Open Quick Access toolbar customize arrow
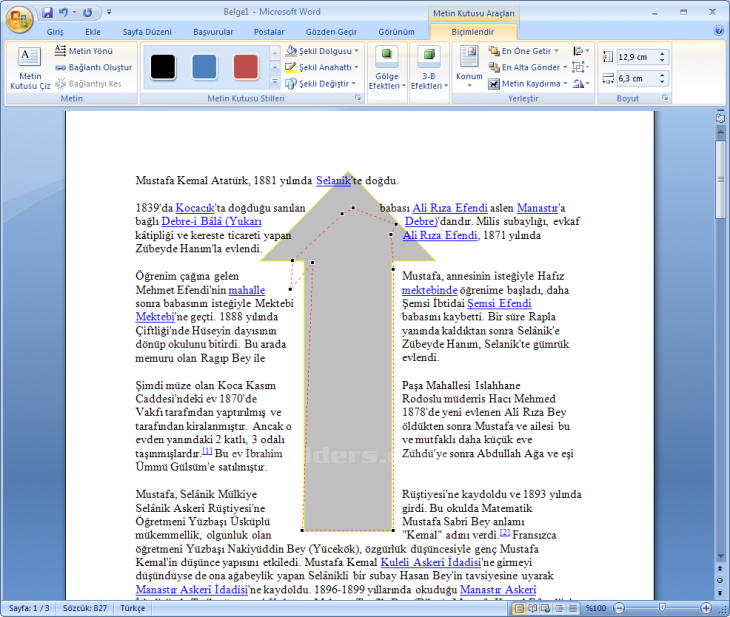 coord(109,12)
